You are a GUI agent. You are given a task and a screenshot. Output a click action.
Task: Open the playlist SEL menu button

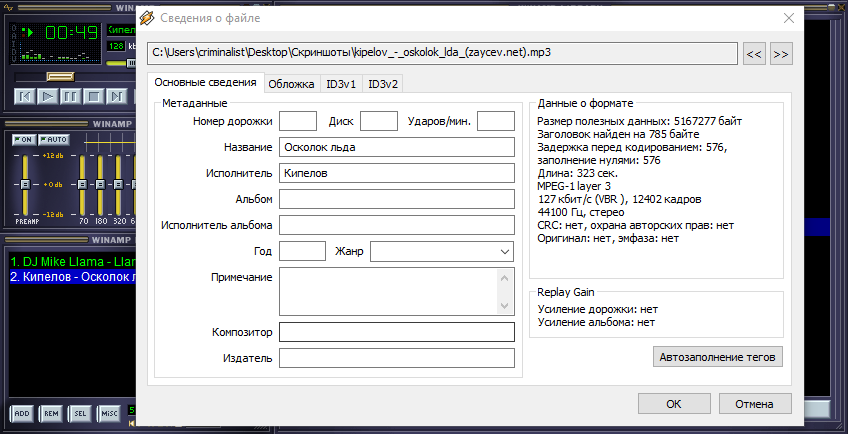[80, 413]
